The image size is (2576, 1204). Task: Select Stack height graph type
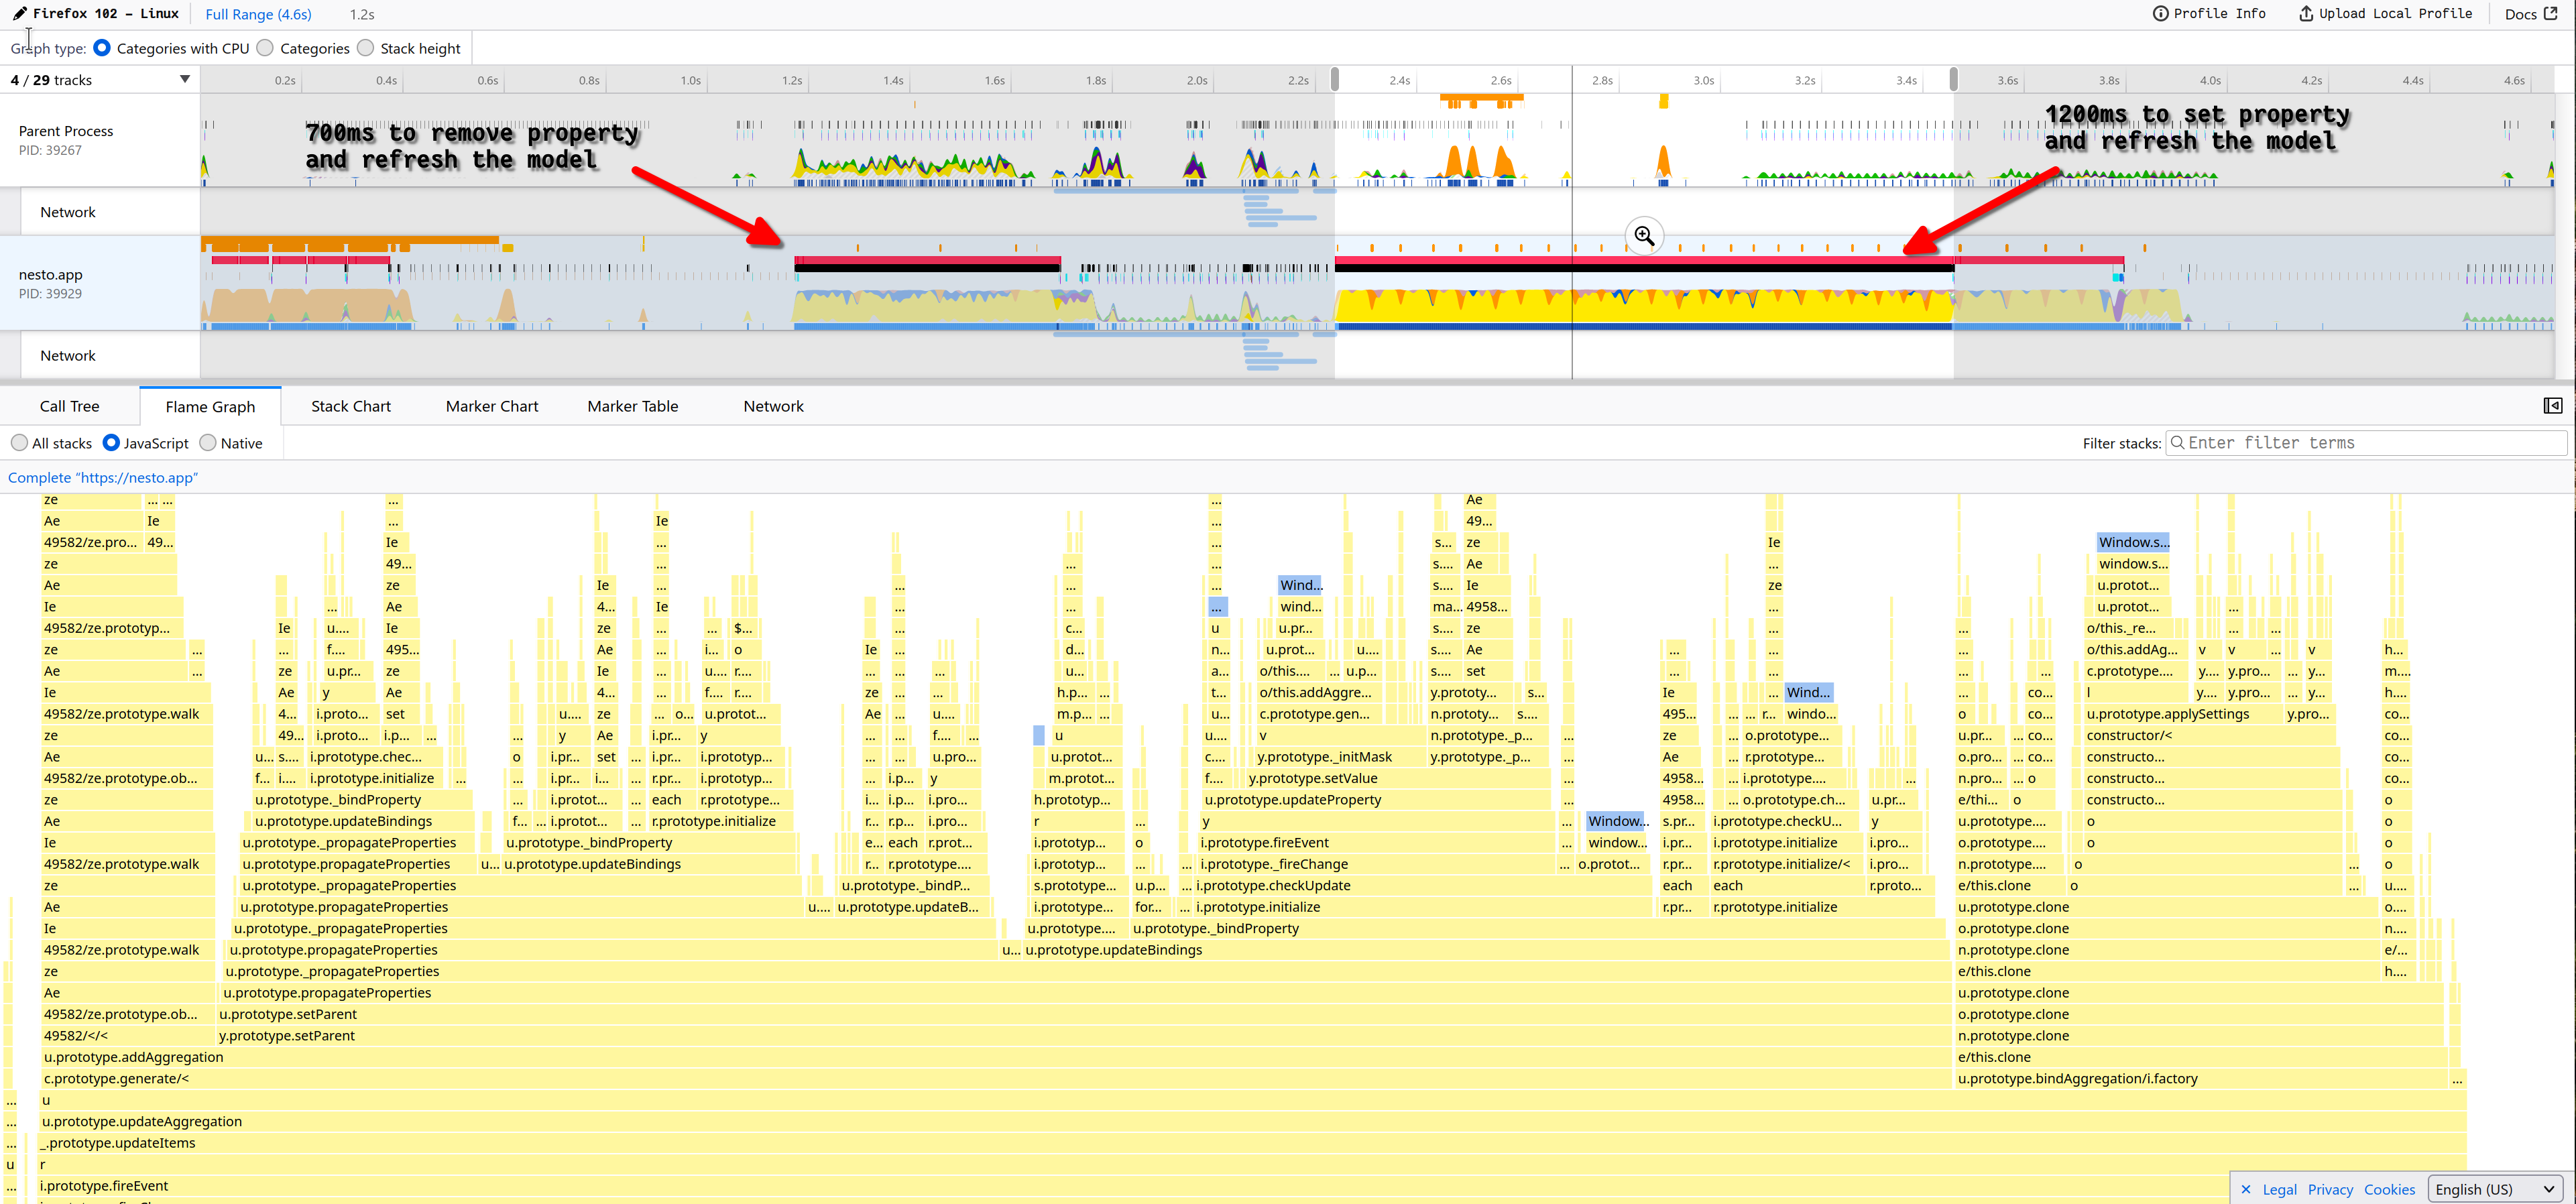tap(366, 48)
